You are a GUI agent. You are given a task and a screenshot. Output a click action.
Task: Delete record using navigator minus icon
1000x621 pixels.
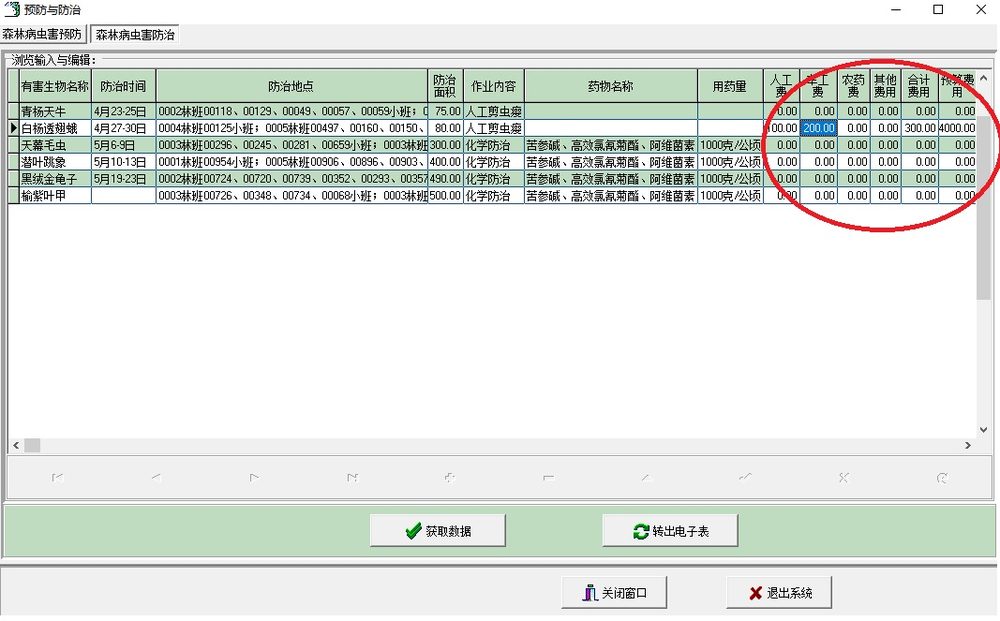tap(548, 478)
